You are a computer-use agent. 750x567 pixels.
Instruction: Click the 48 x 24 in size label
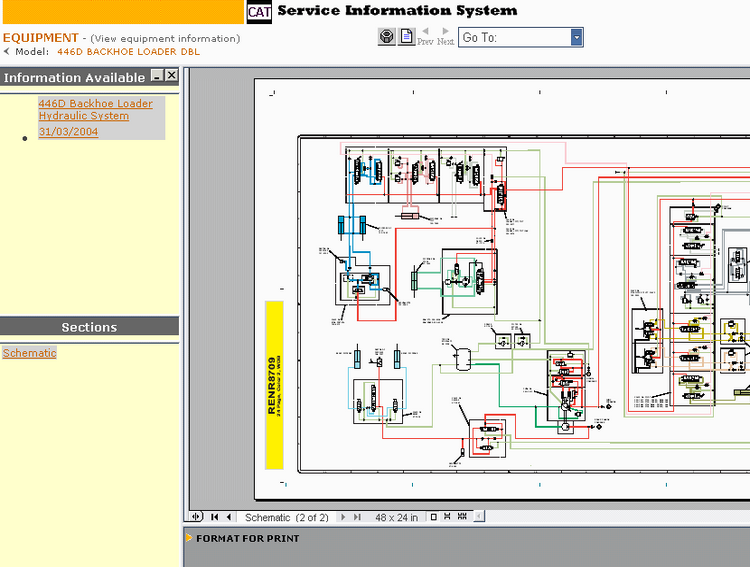tap(397, 518)
